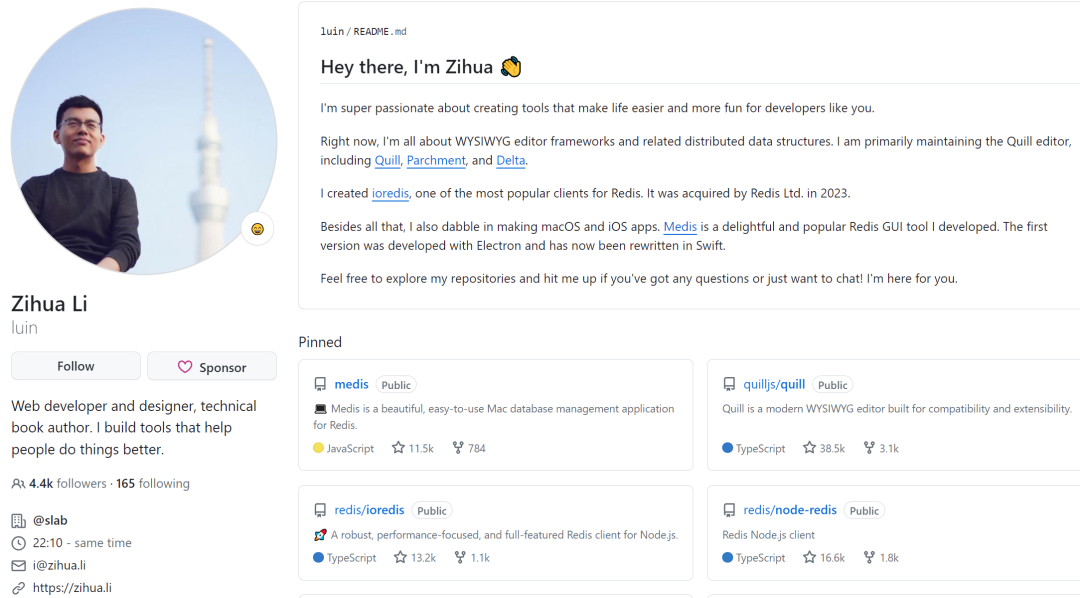The height and width of the screenshot is (598, 1080).
Task: Open the pinned redis/node-redis repository
Action: coord(789,510)
